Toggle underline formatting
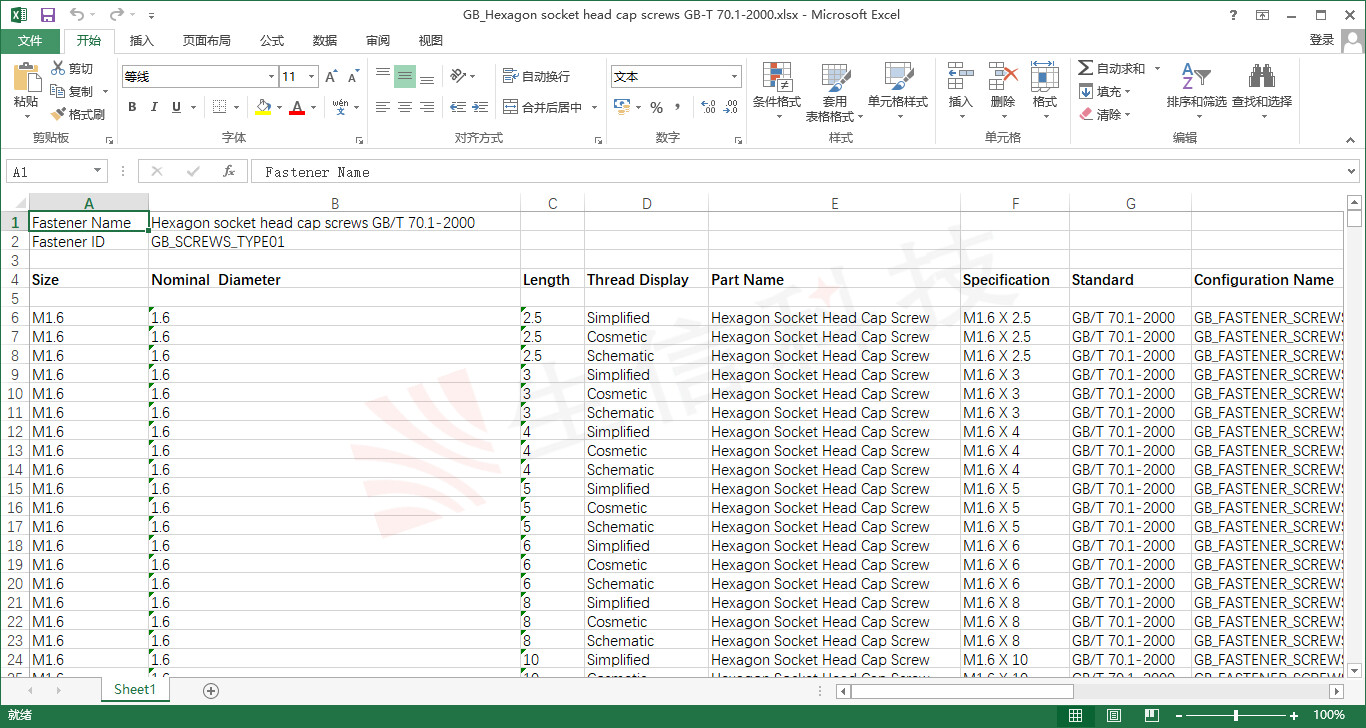This screenshot has height=728, width=1366. [176, 107]
